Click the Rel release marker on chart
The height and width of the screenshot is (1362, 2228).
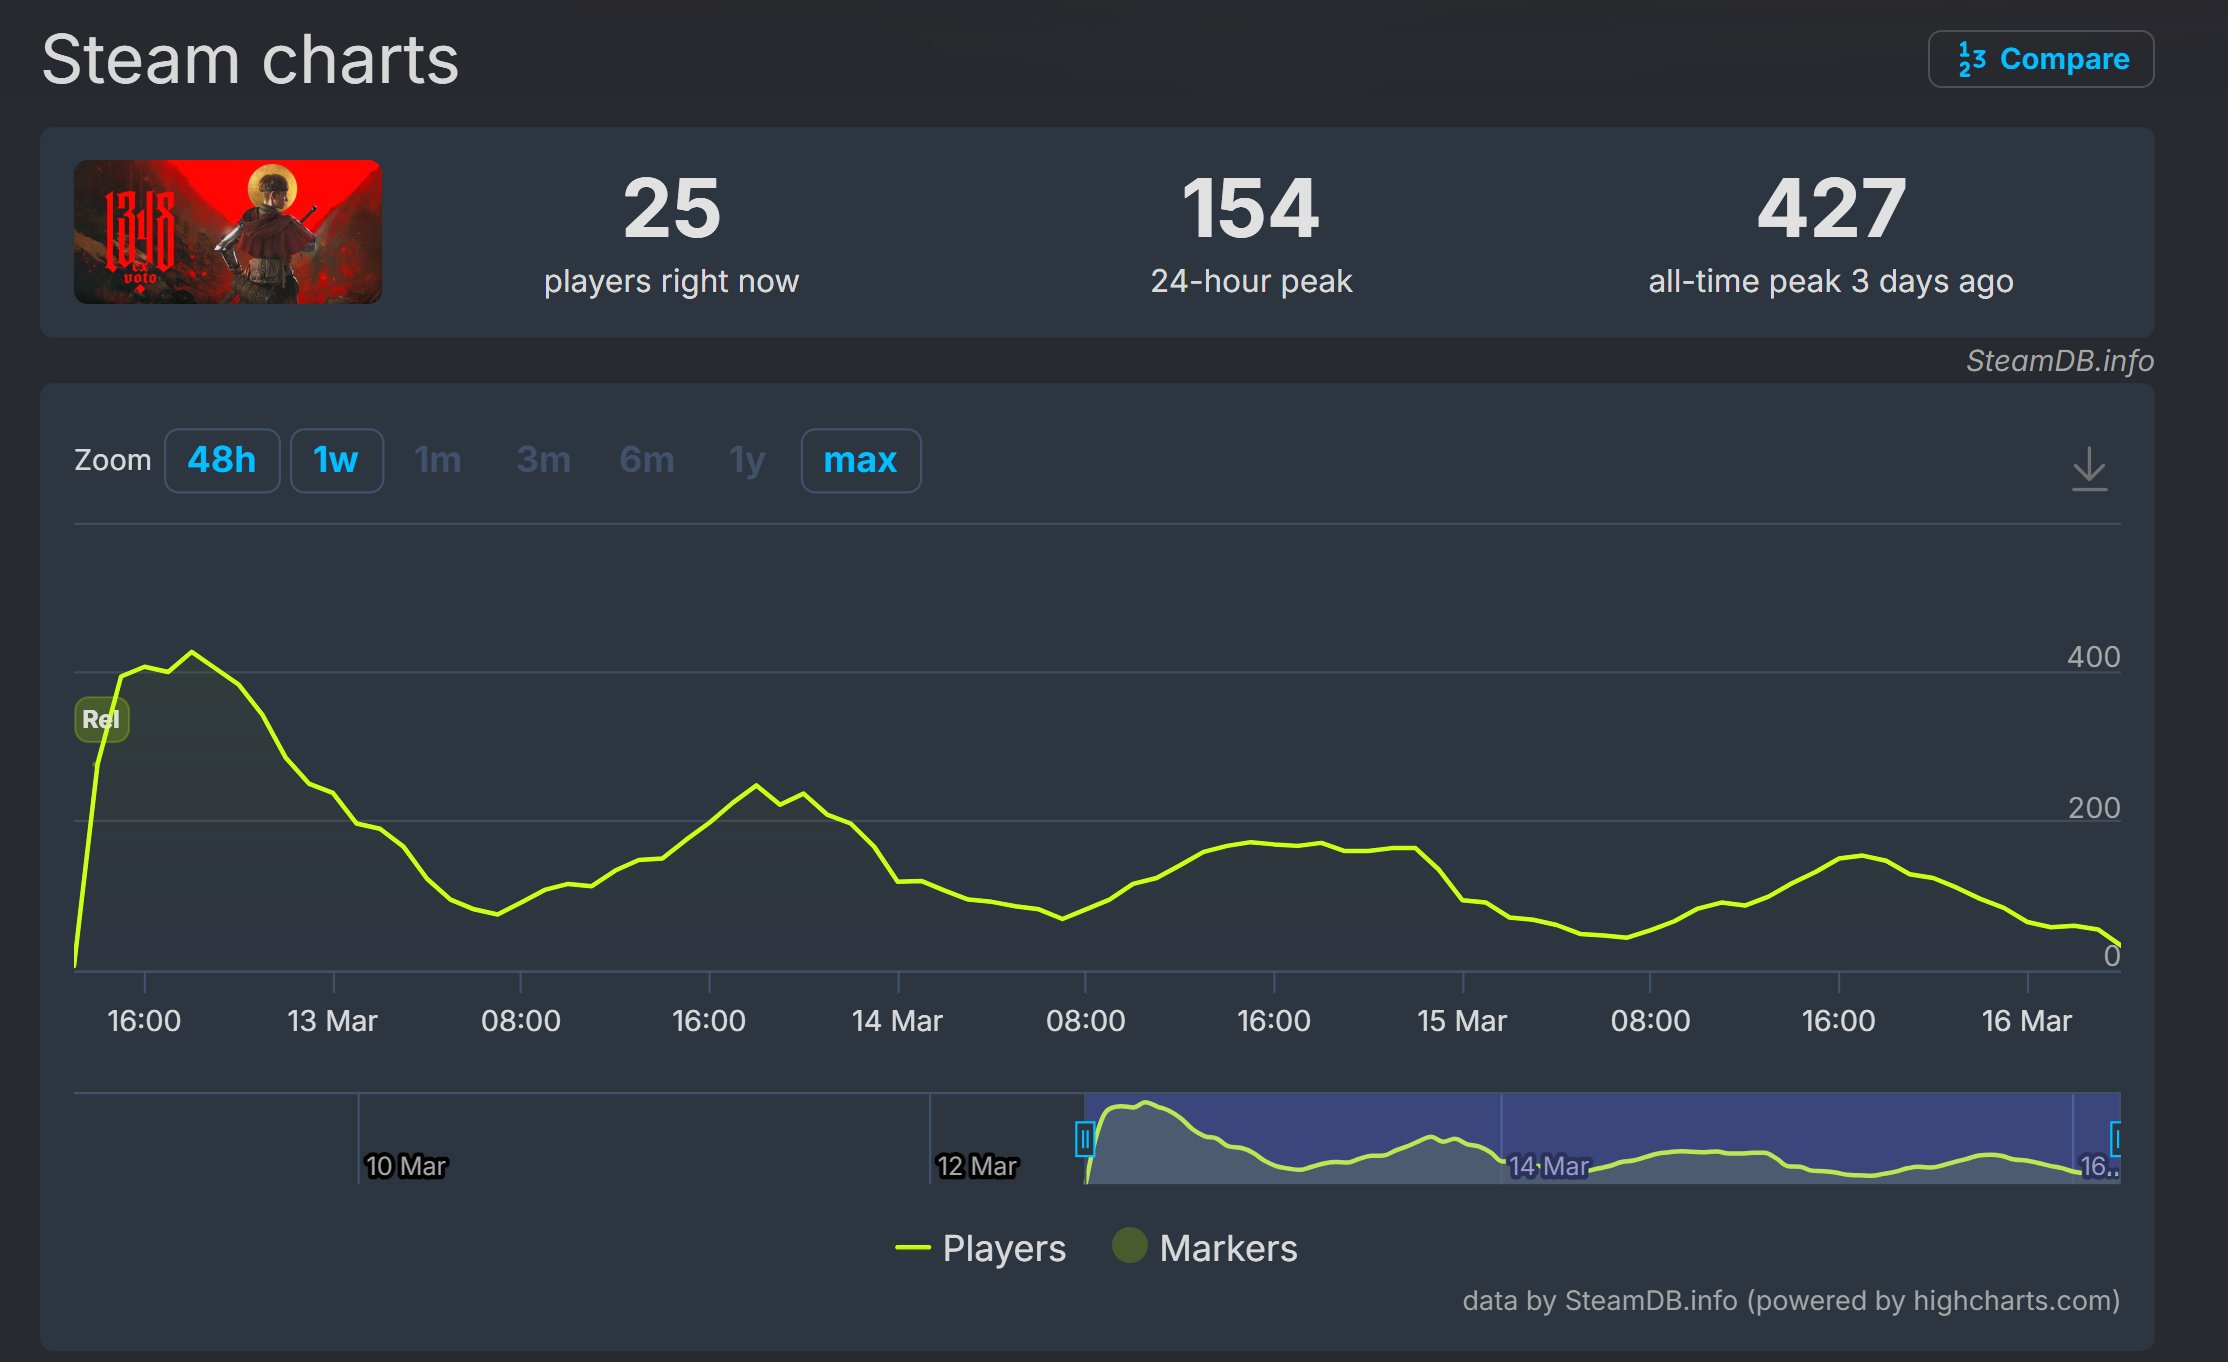pyautogui.click(x=101, y=719)
